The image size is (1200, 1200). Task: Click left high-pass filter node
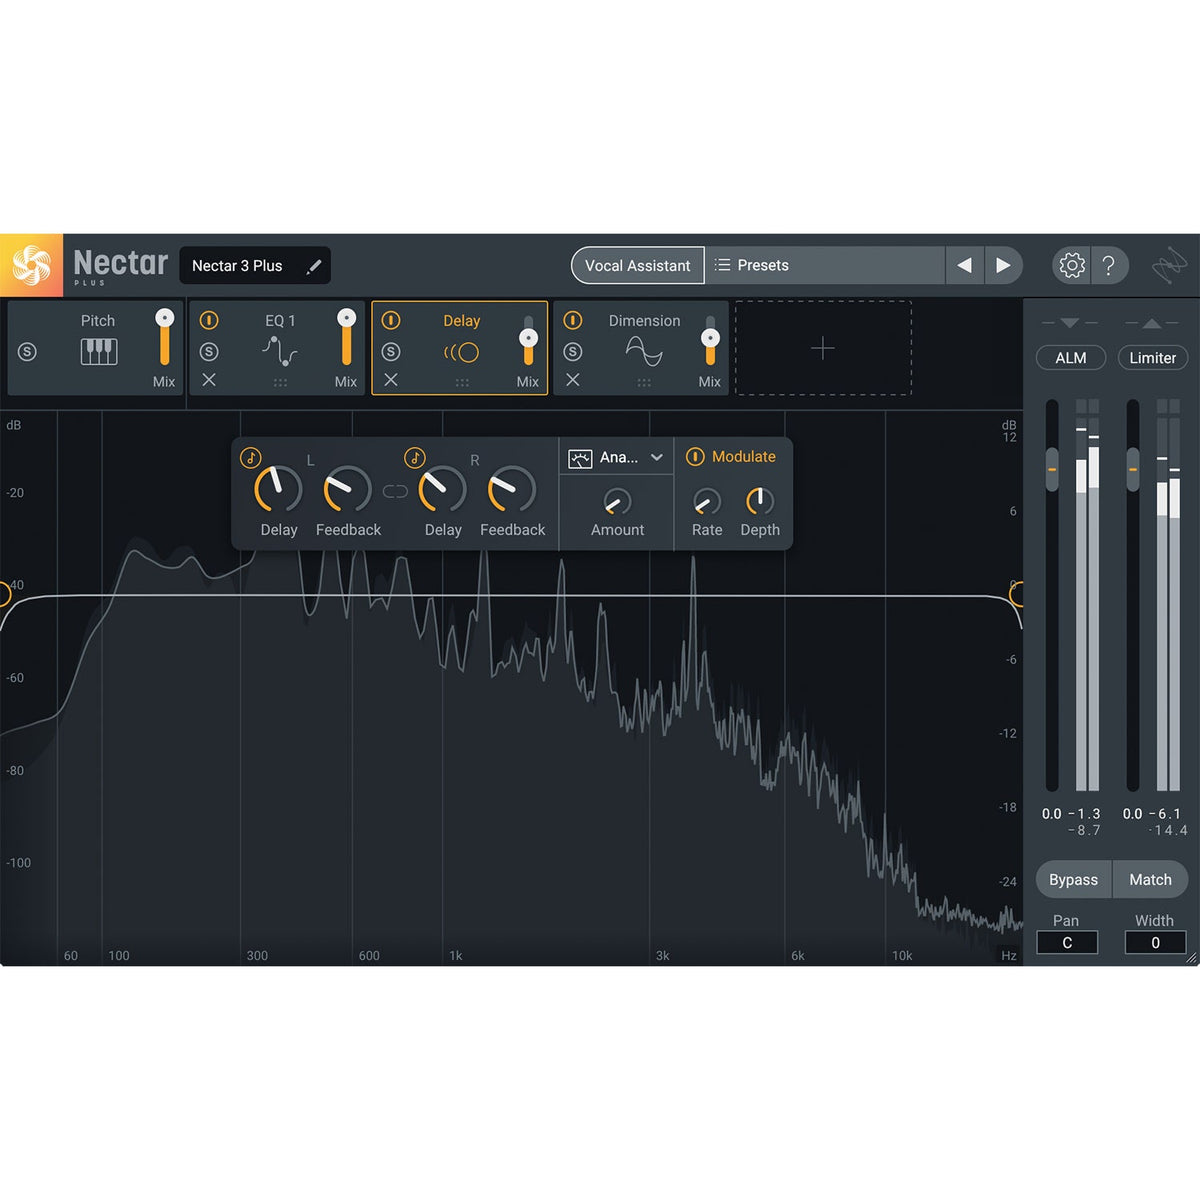(3, 596)
